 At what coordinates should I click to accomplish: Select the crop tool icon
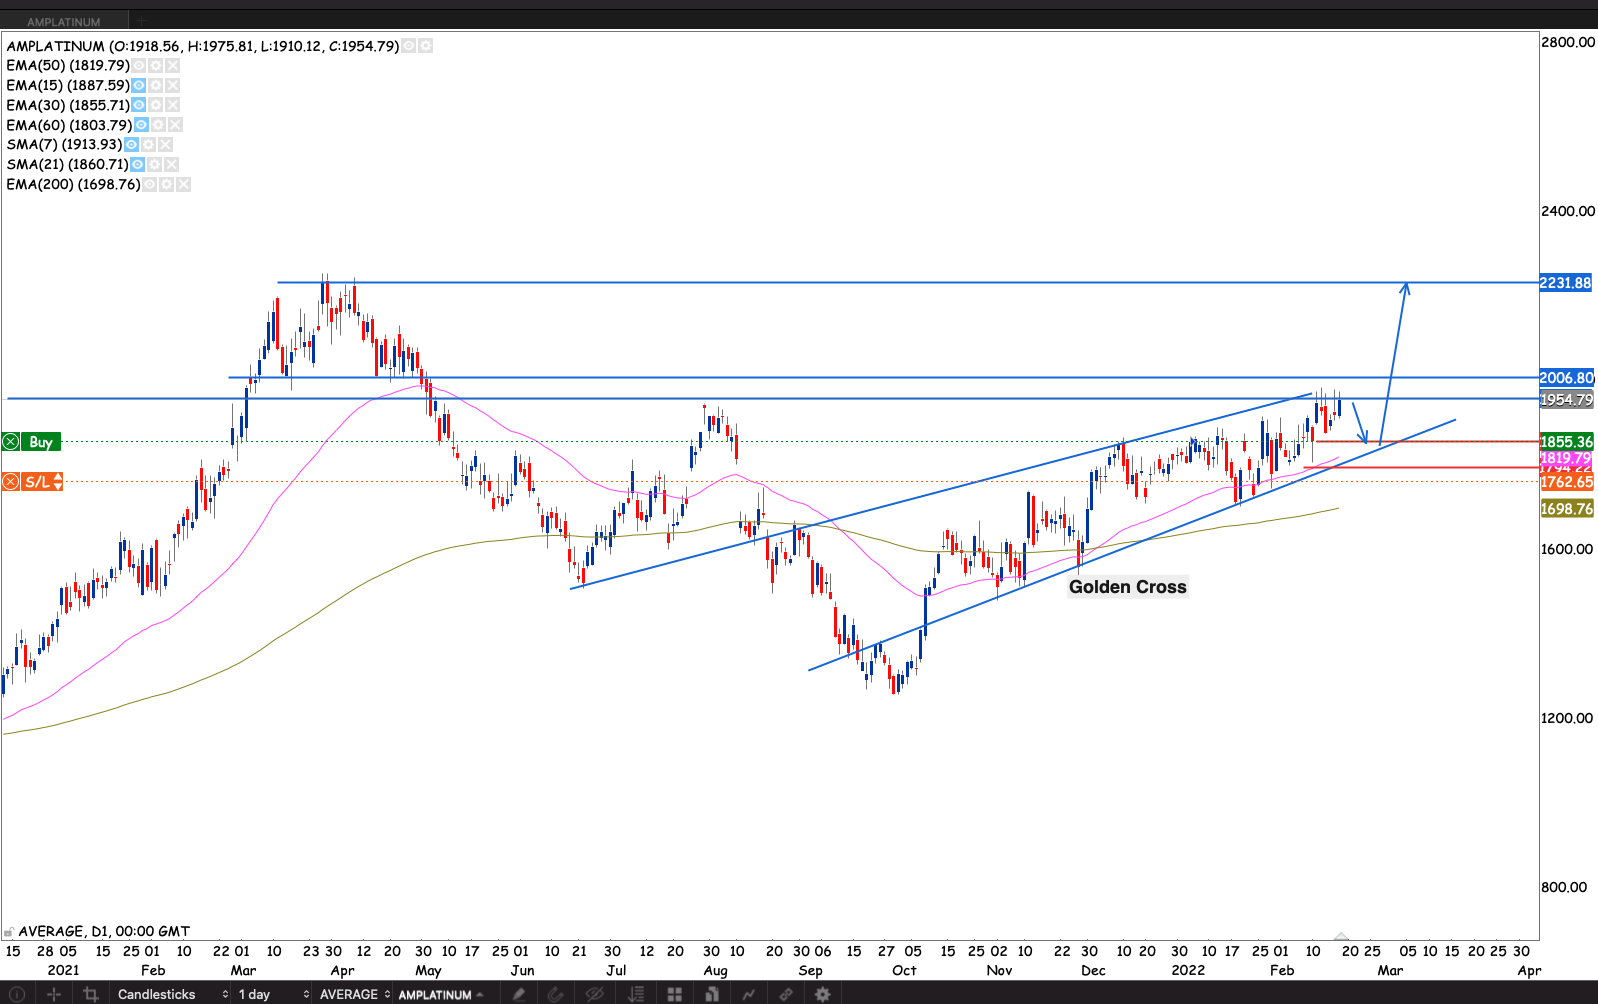pos(91,994)
